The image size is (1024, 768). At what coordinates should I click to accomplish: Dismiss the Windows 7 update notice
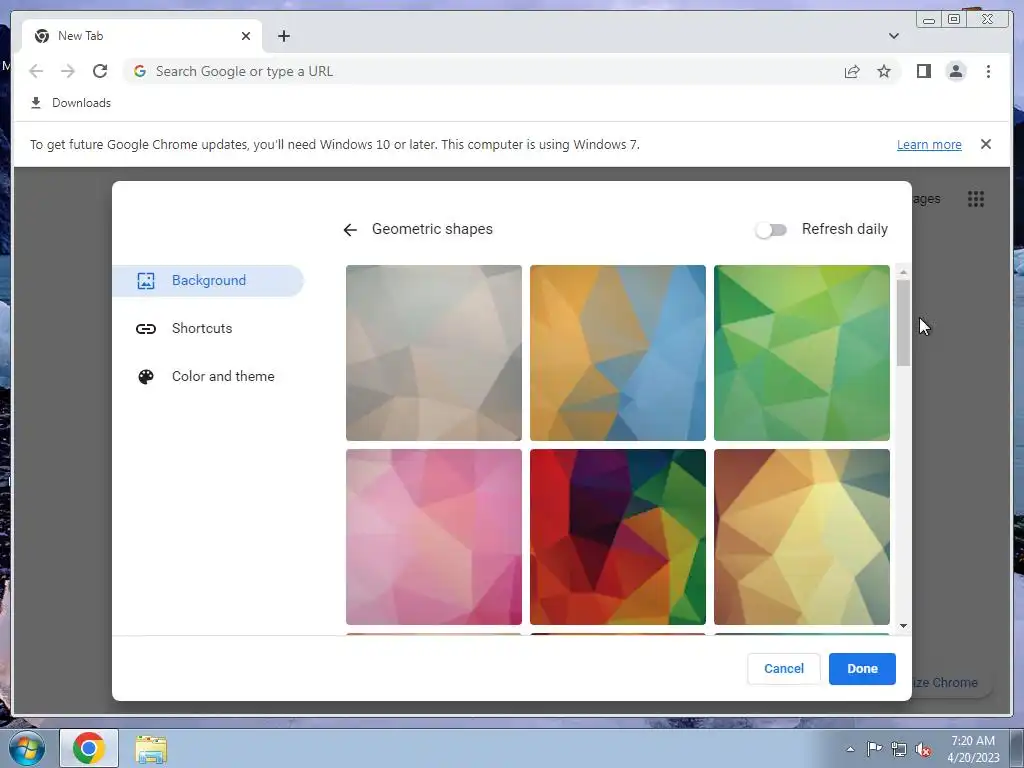click(986, 144)
